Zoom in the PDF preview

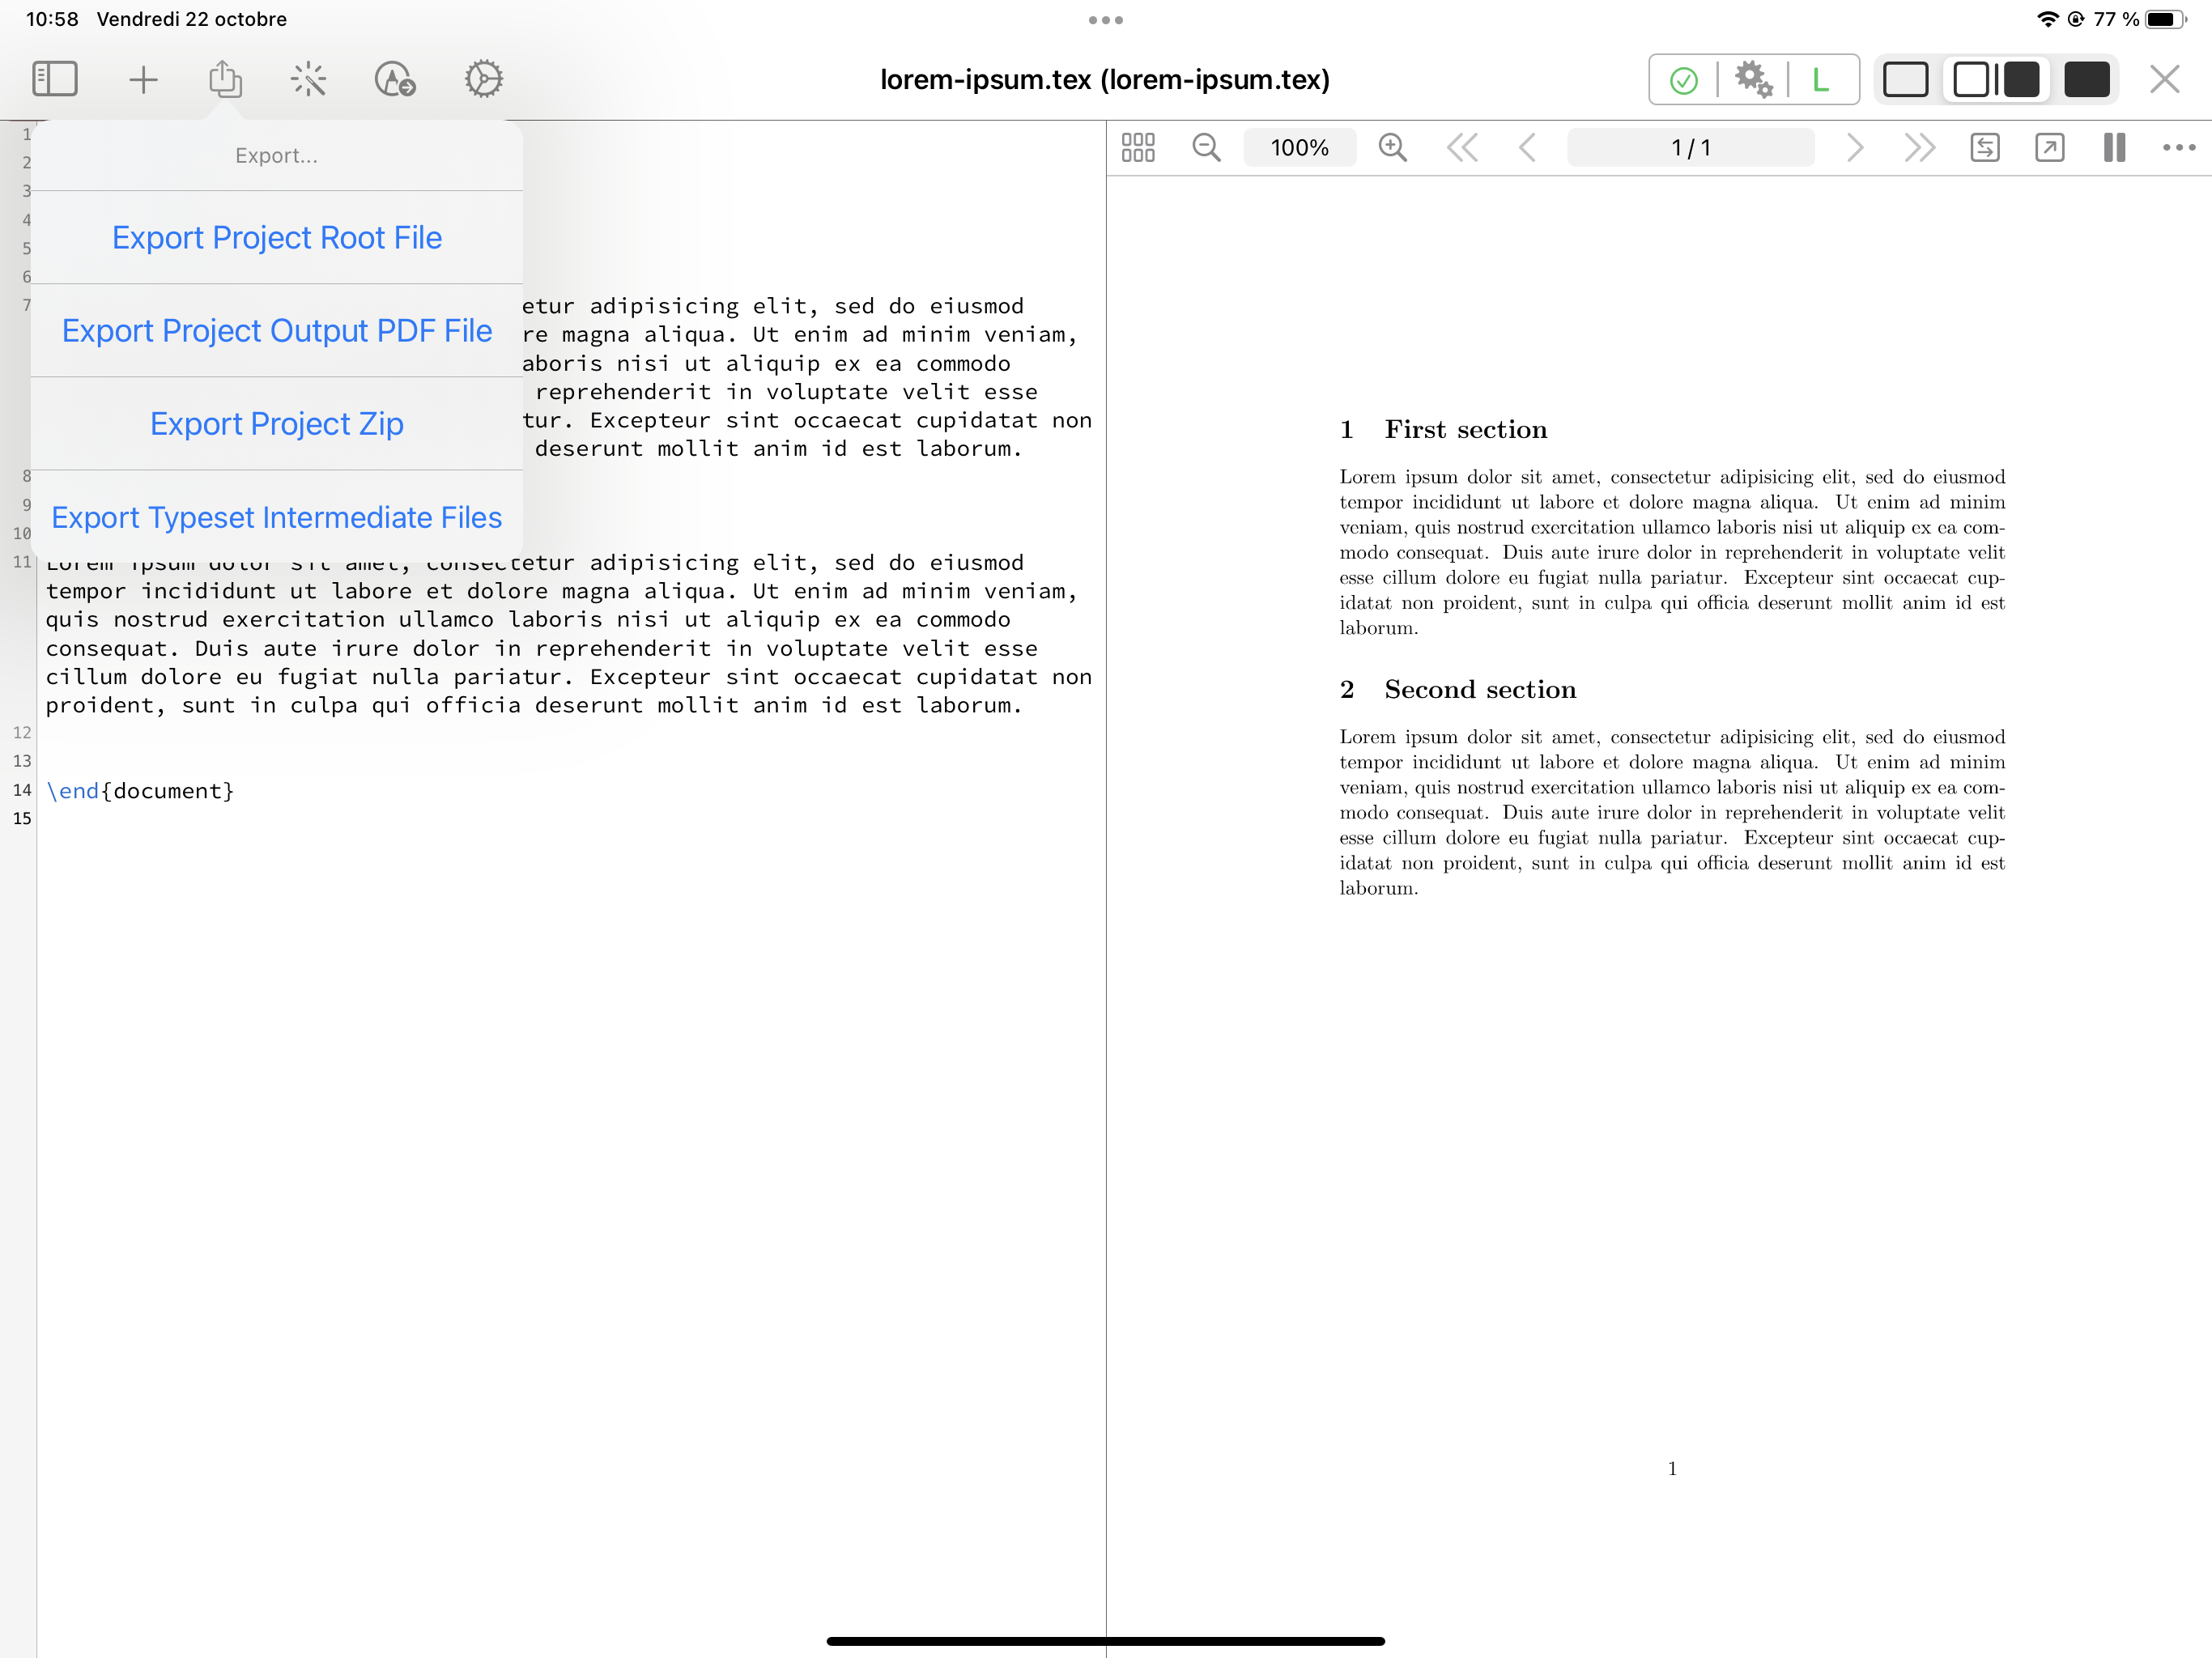1393,148
